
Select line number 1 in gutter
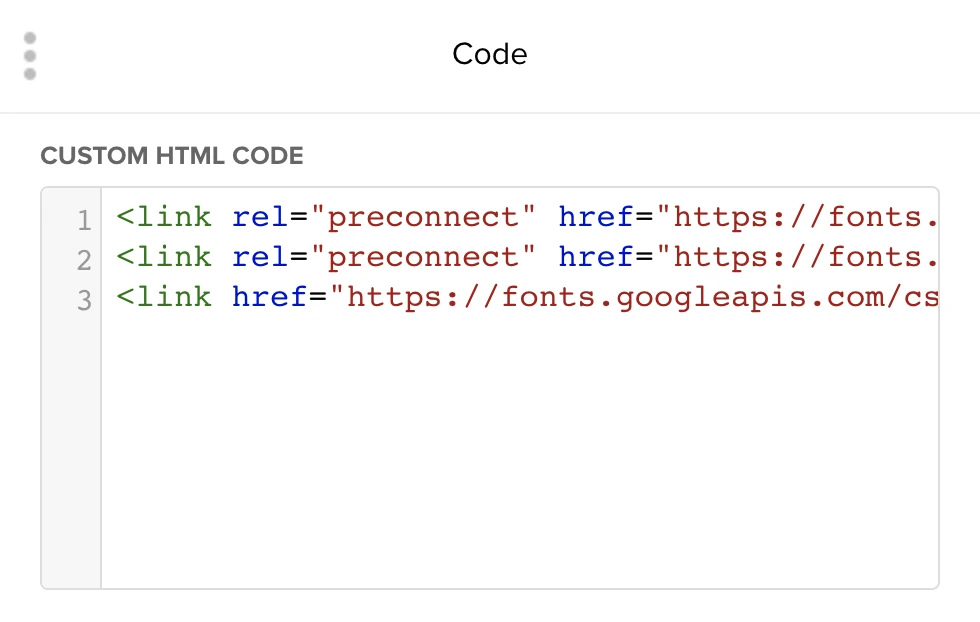(x=84, y=220)
